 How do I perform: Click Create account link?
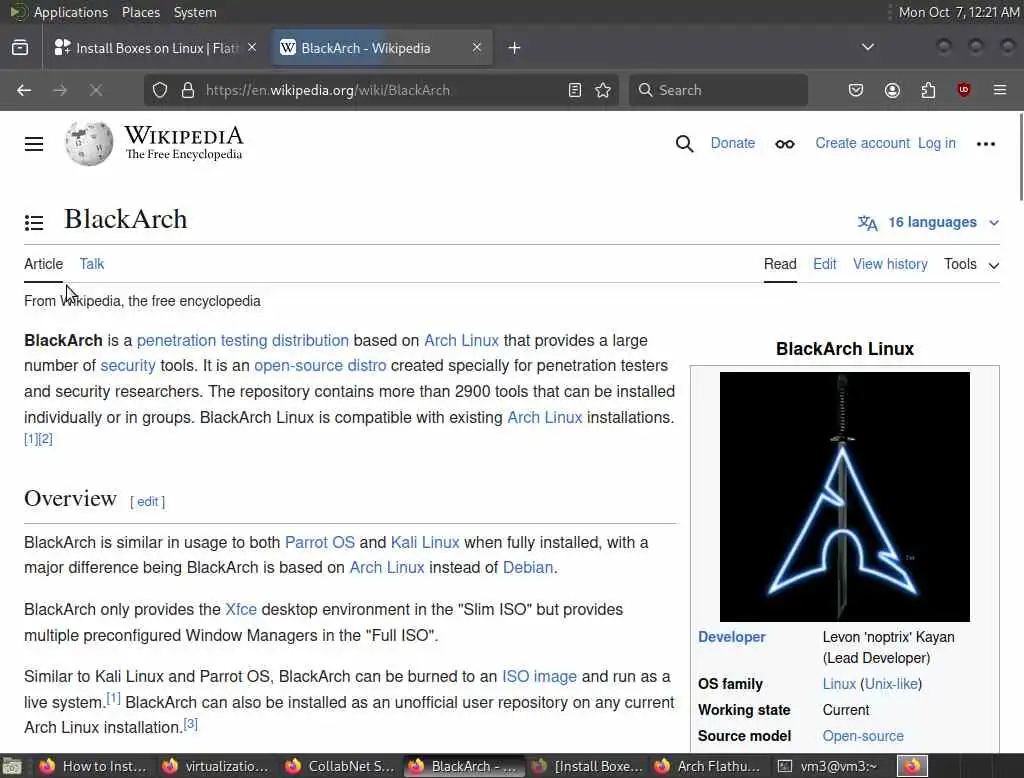click(862, 143)
